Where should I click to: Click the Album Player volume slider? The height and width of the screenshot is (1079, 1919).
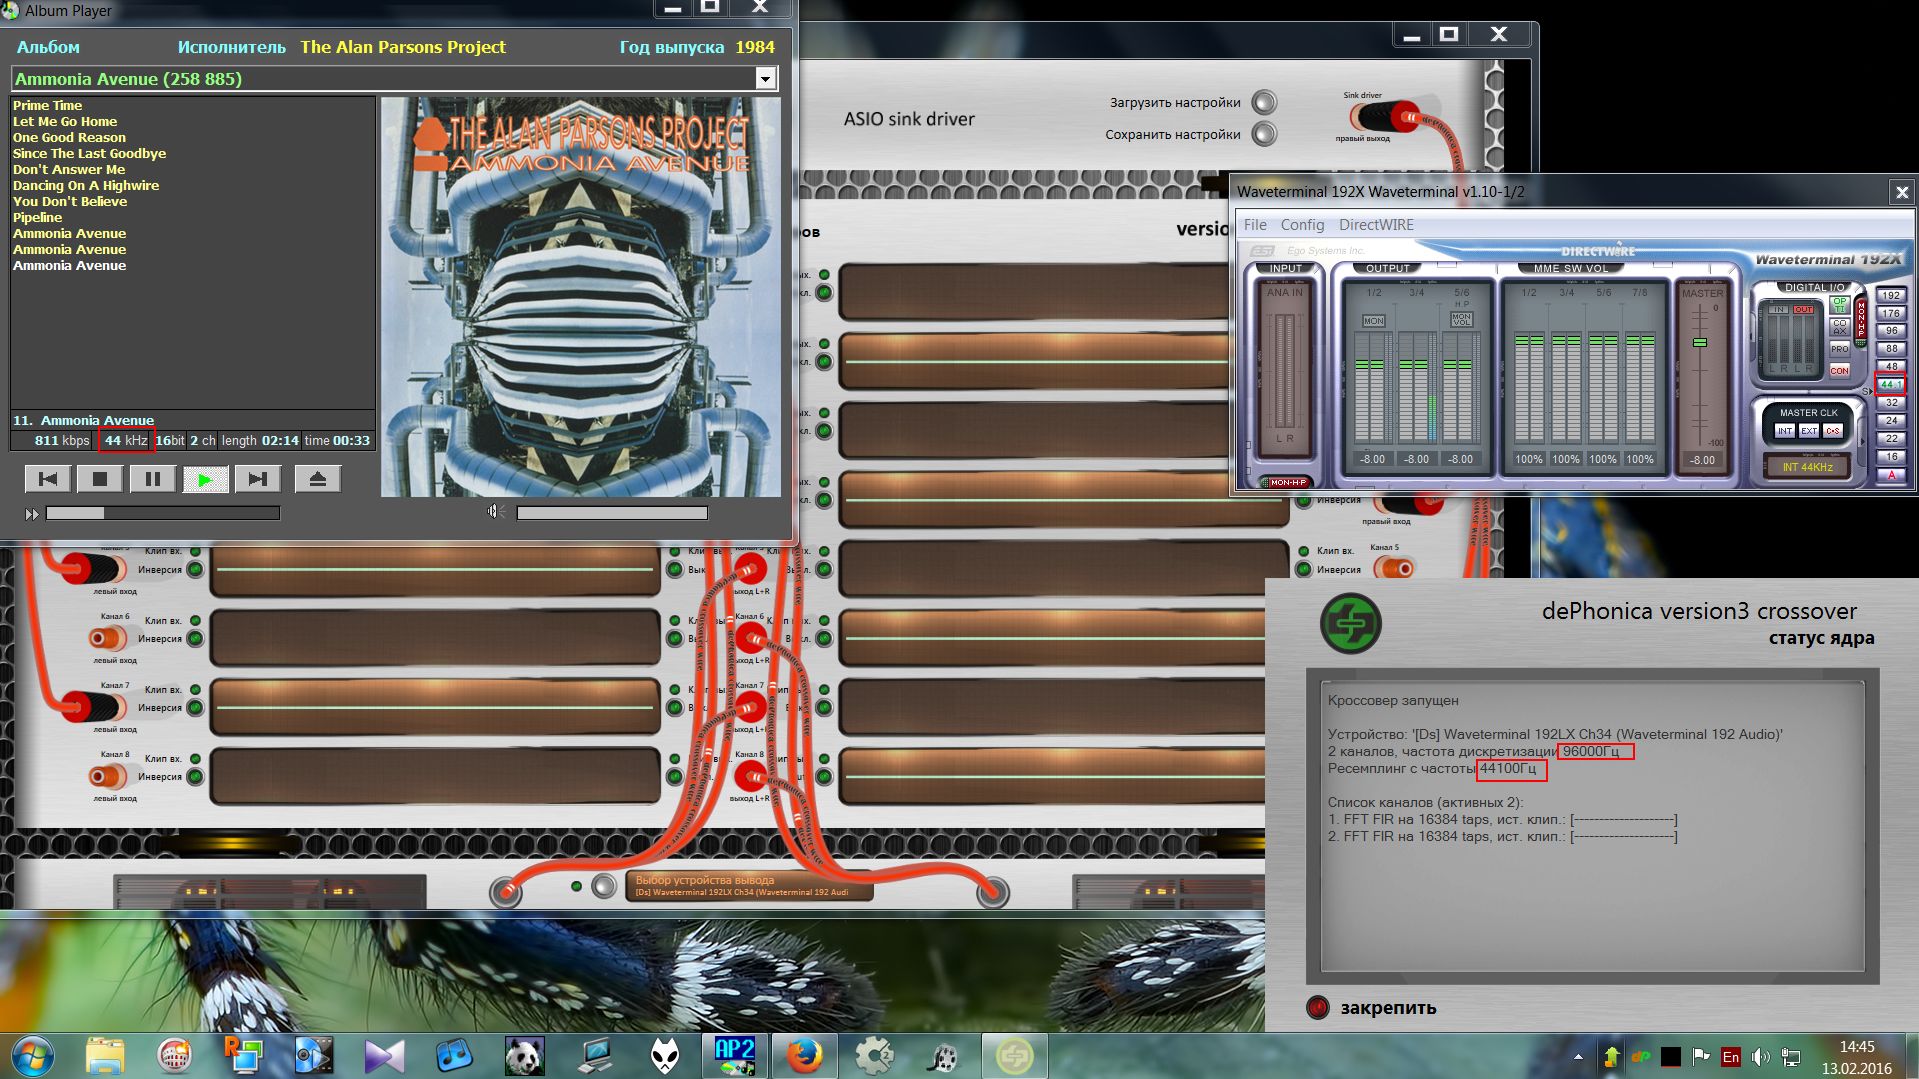pos(611,513)
